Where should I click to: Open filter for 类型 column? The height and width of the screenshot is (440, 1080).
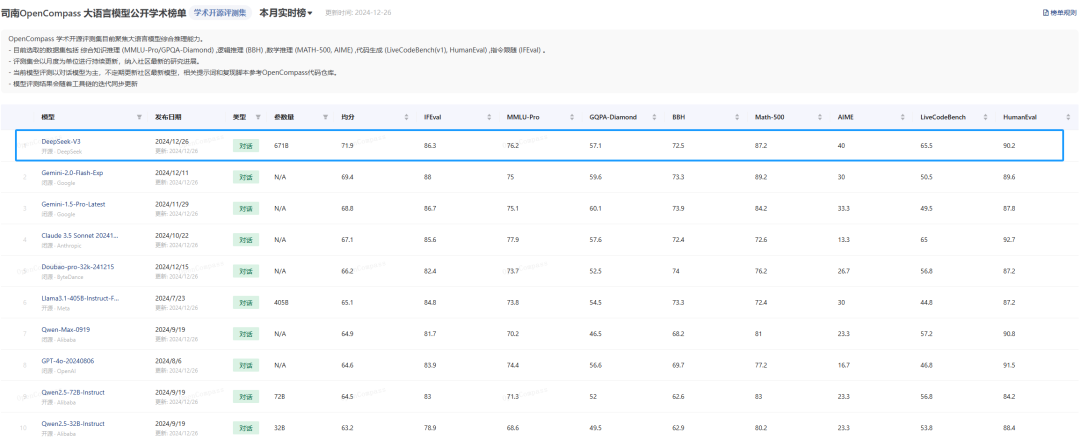click(258, 117)
